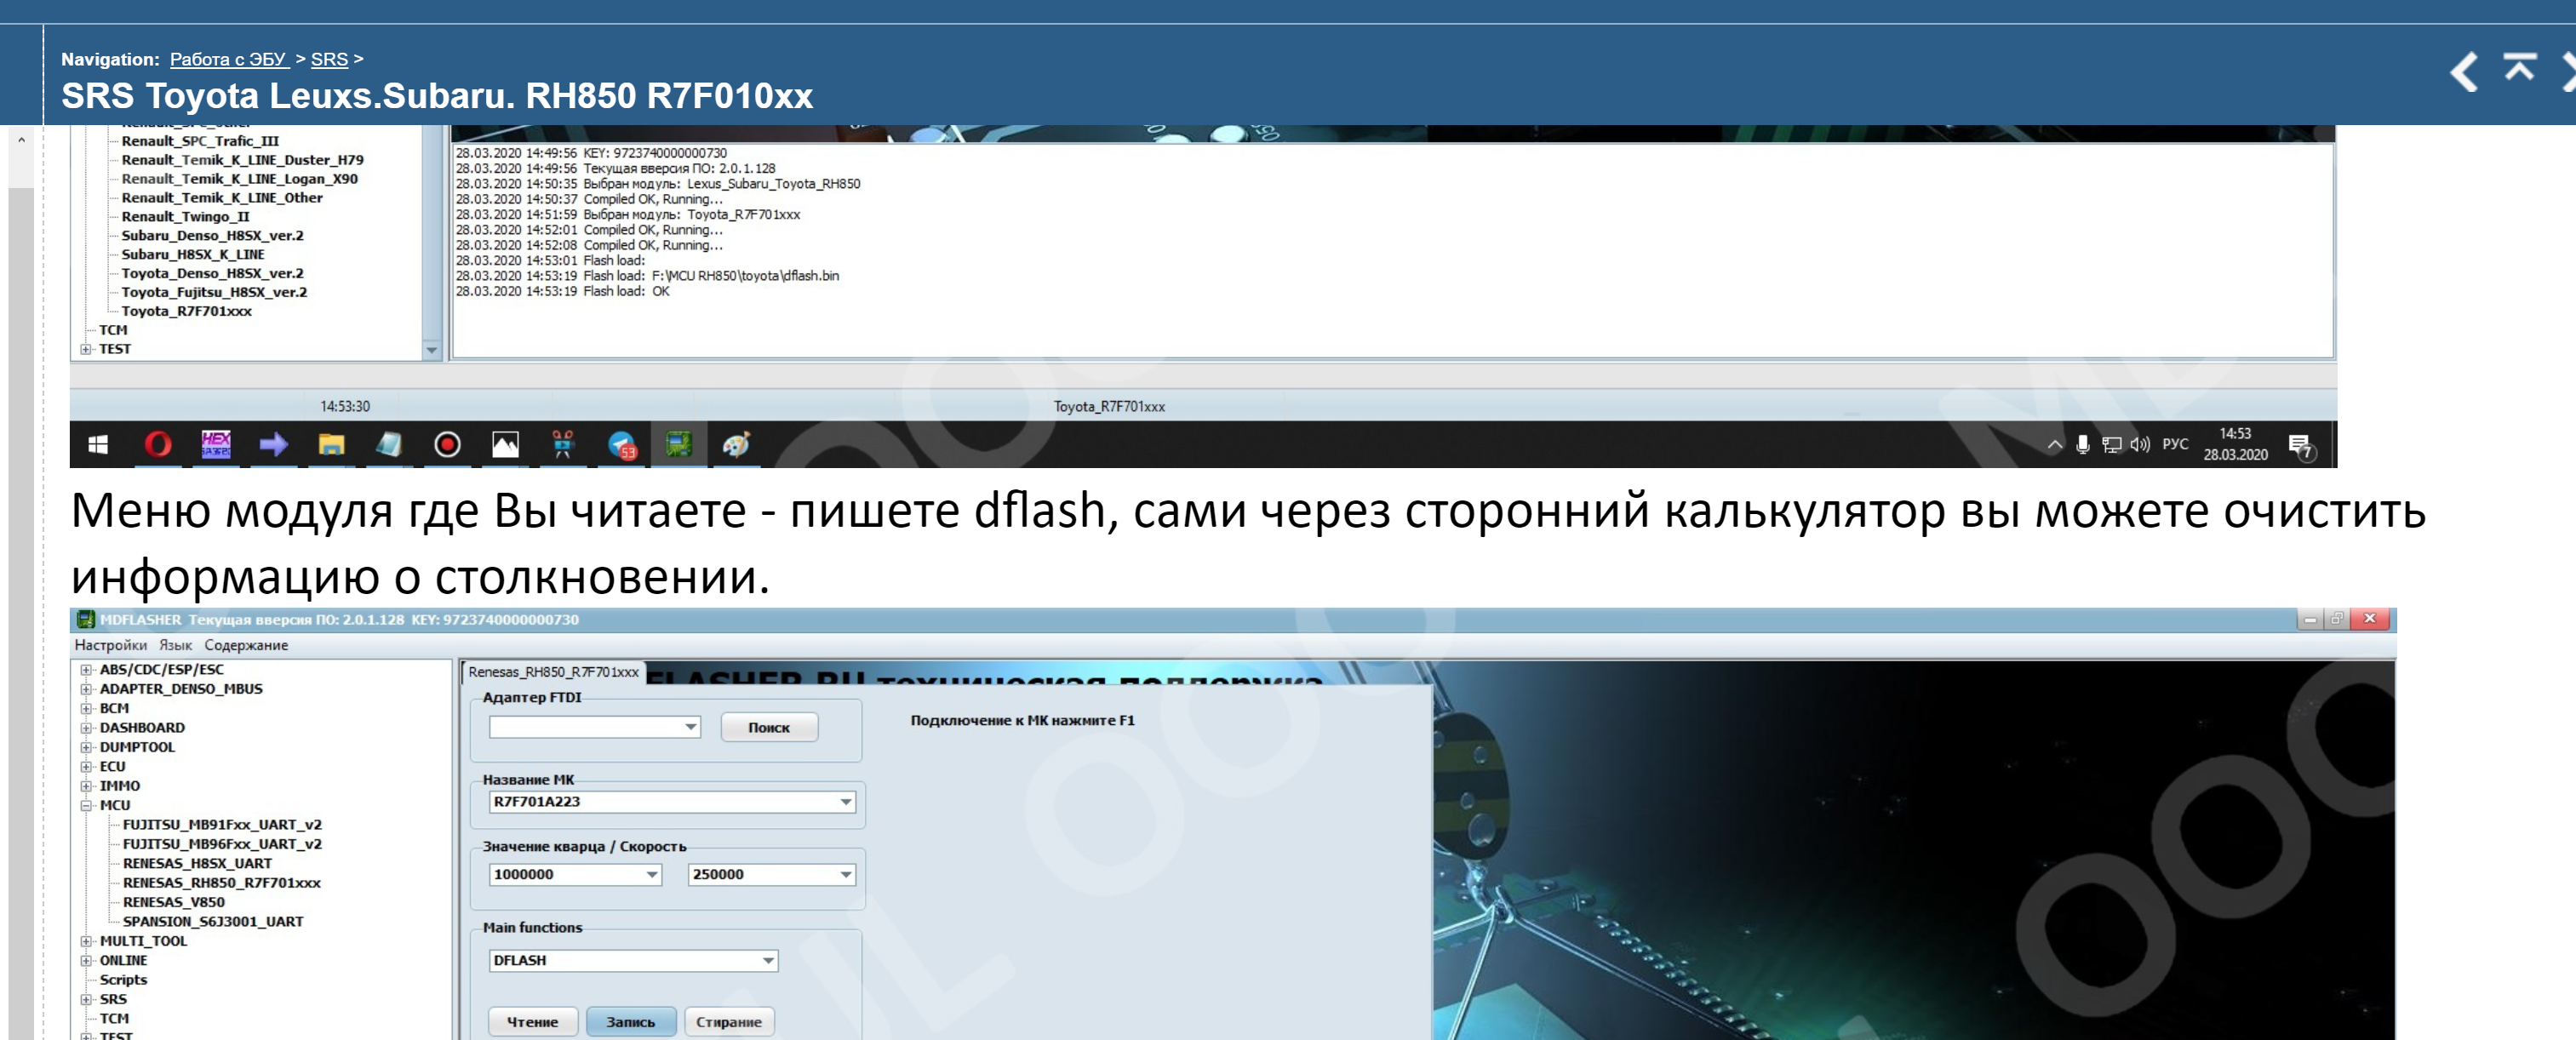The width and height of the screenshot is (2576, 1040).
Task: Click the Стирание button
Action: (729, 1022)
